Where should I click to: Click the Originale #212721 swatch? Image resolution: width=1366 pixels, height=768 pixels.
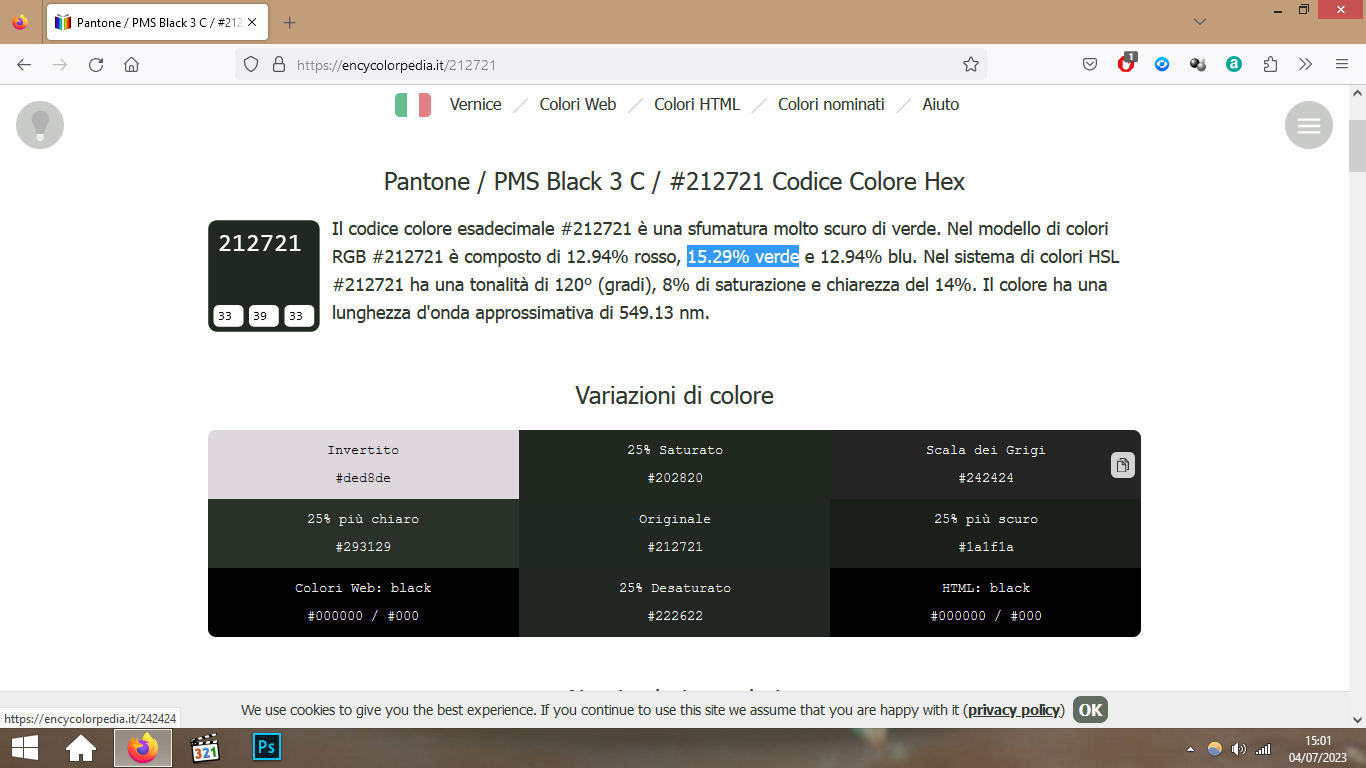(675, 533)
